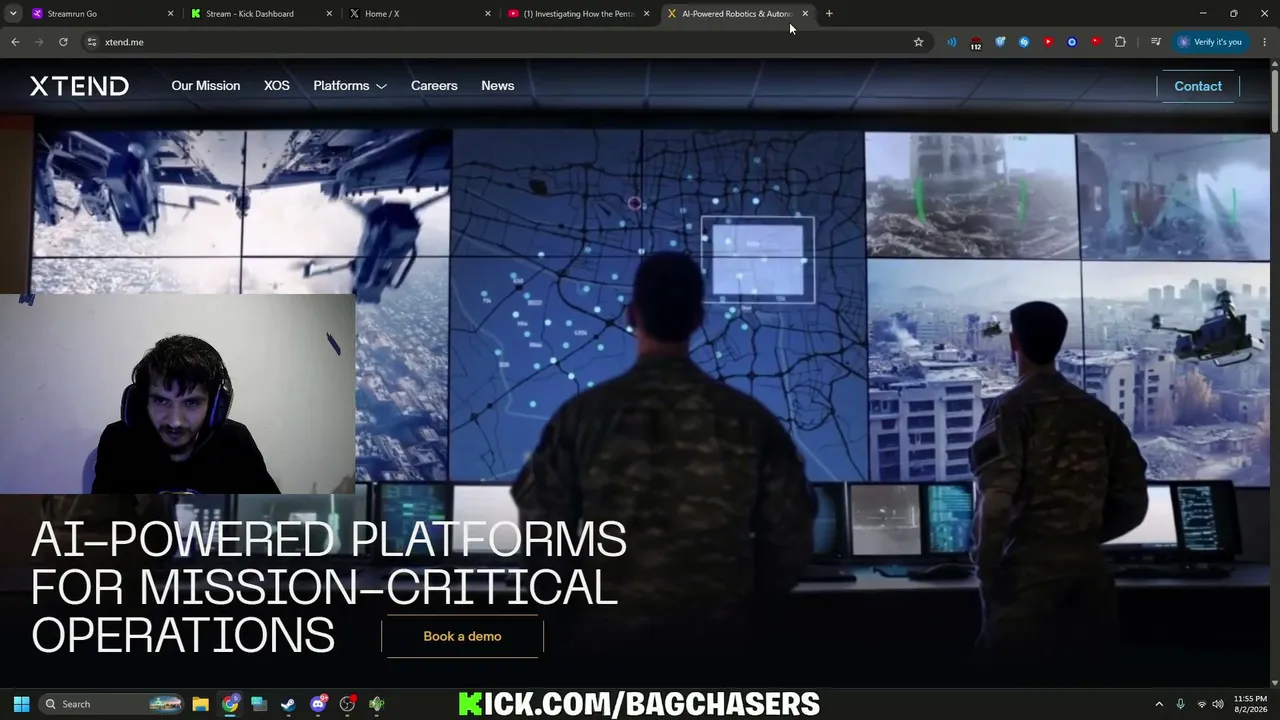Click the taskbar Search box
This screenshot has width=1280, height=720.
pyautogui.click(x=112, y=704)
